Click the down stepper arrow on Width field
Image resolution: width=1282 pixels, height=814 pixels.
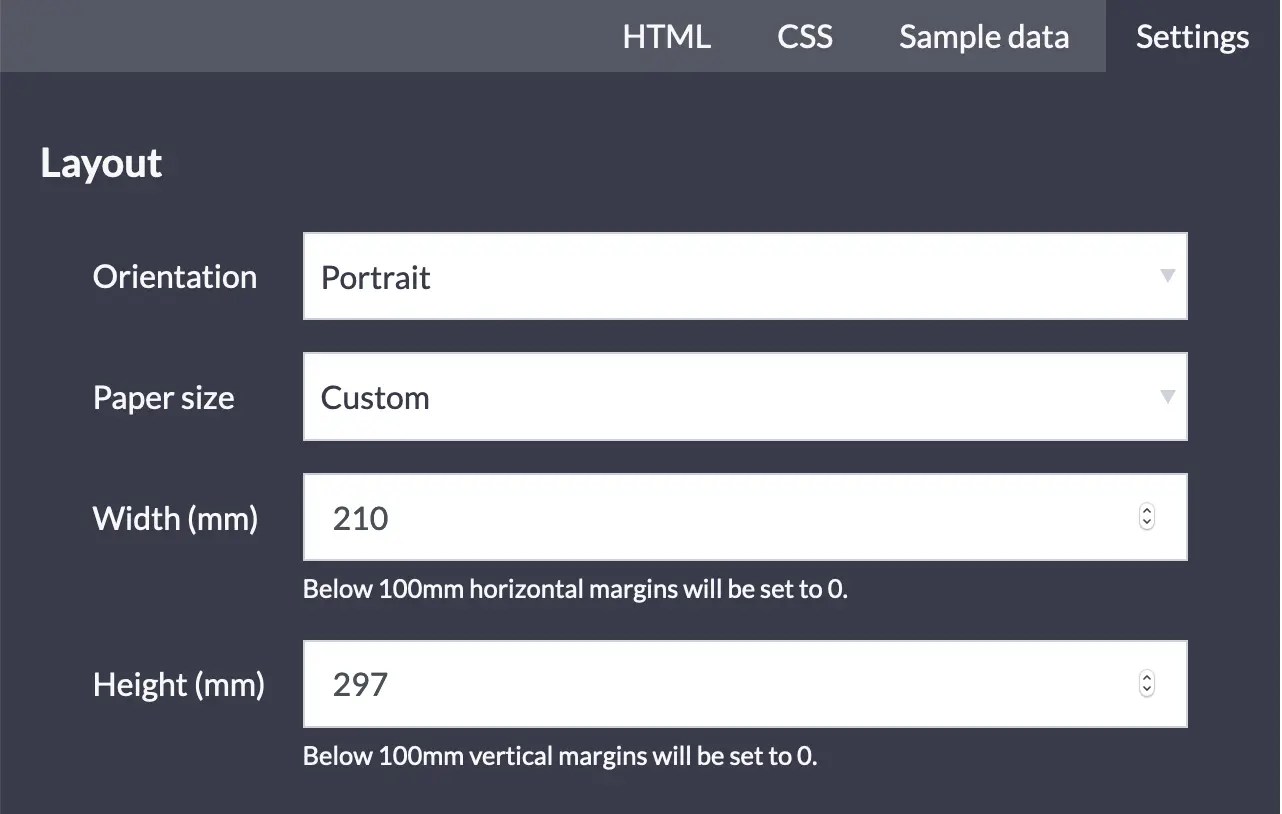click(x=1146, y=523)
